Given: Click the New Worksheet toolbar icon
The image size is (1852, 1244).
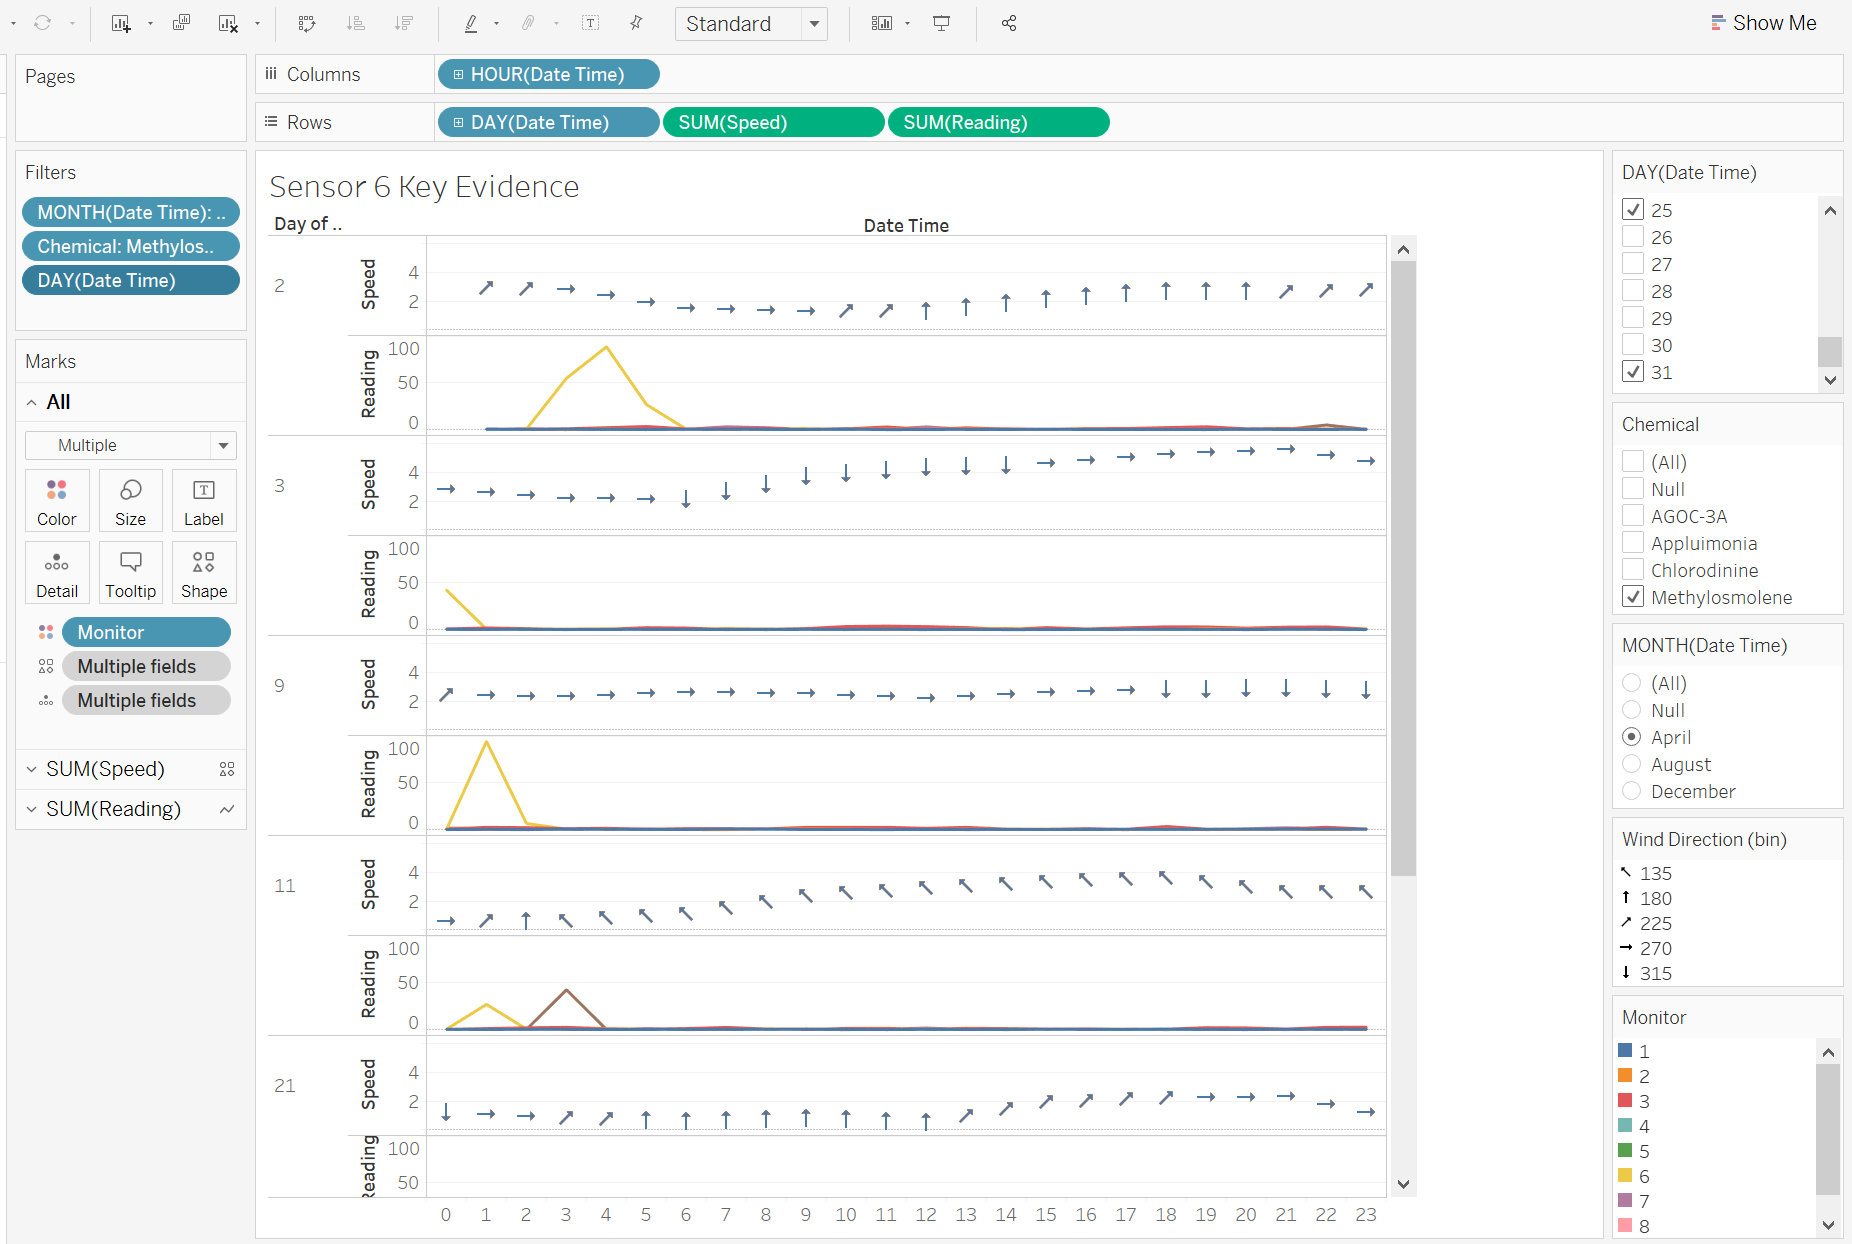Looking at the screenshot, I should (121, 23).
